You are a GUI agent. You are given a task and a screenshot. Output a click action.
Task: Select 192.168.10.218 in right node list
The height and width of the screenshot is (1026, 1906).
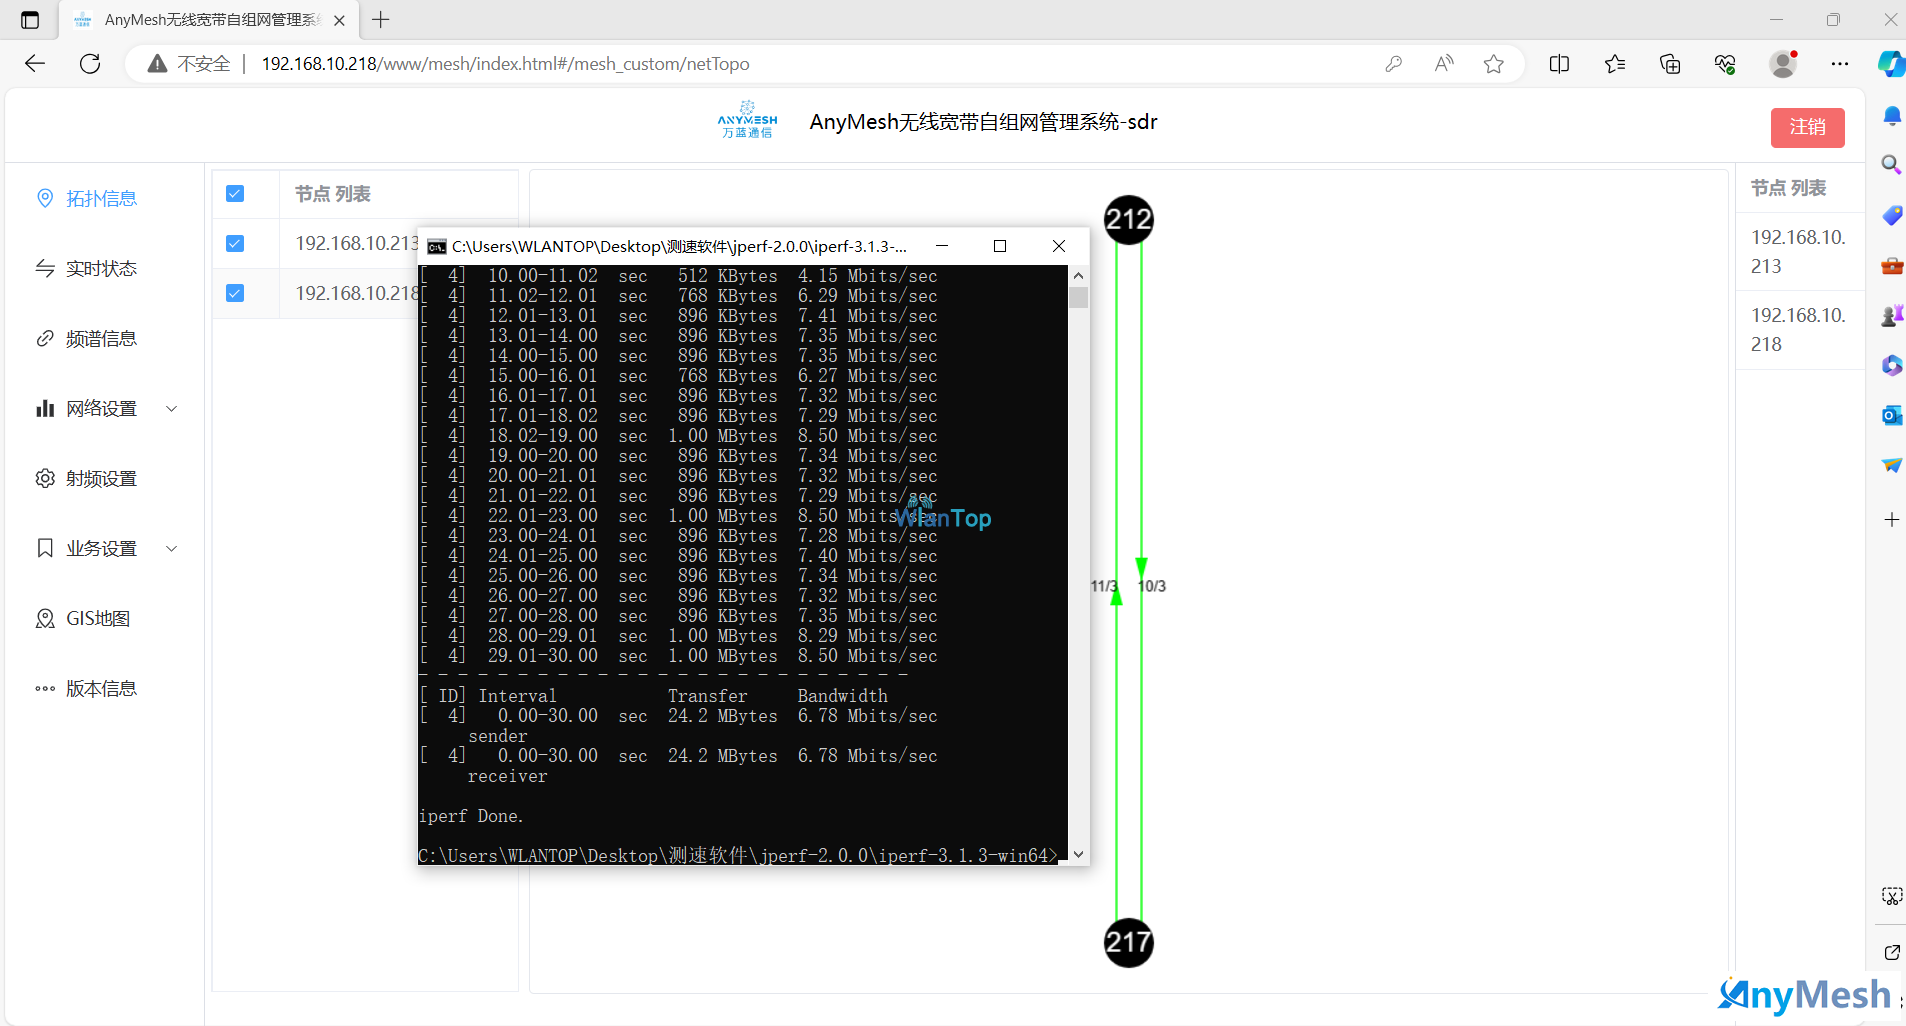tap(1798, 330)
